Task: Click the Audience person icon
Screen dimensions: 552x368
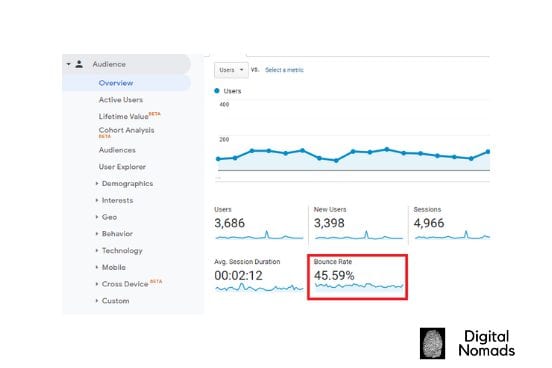Action: tap(79, 64)
